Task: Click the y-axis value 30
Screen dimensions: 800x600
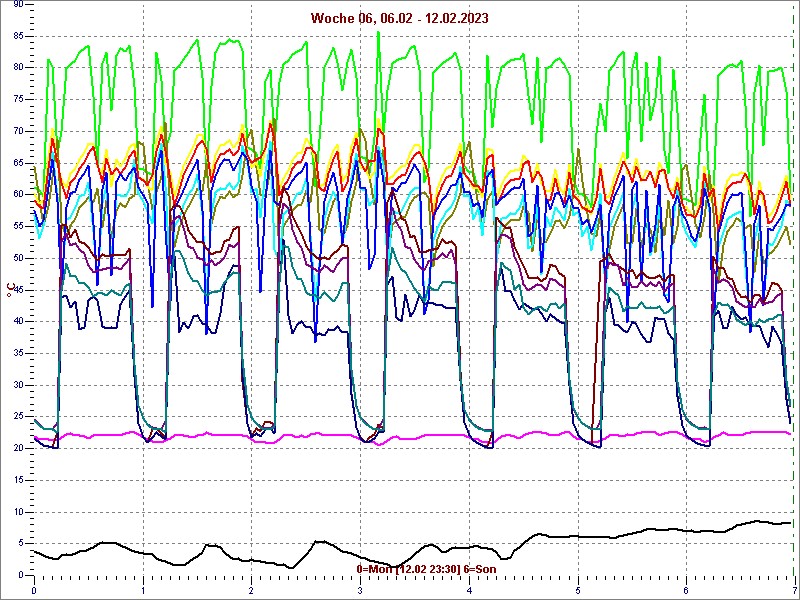Action: [x=17, y=385]
